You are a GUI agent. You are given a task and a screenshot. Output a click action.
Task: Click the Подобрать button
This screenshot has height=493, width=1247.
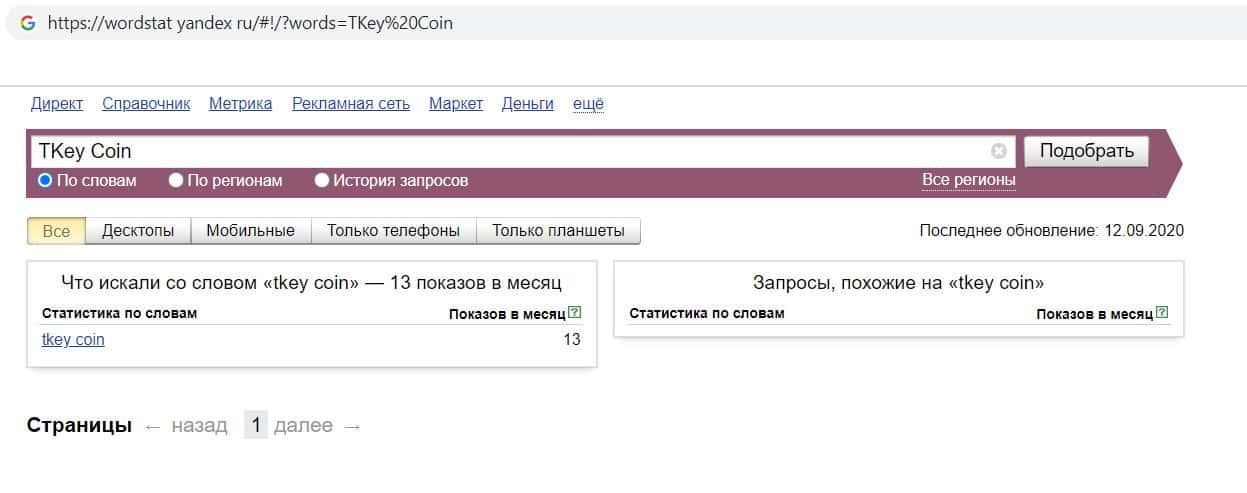click(1087, 151)
